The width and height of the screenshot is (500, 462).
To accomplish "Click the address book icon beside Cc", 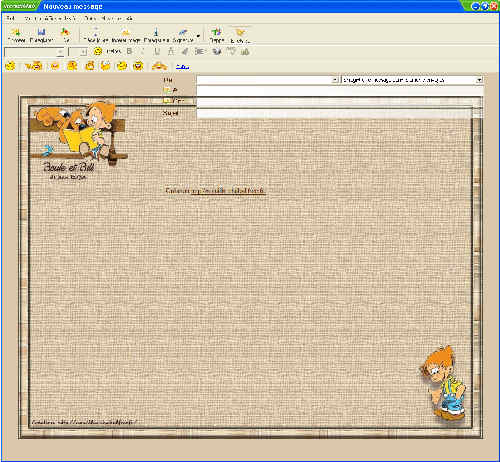I will tap(167, 100).
